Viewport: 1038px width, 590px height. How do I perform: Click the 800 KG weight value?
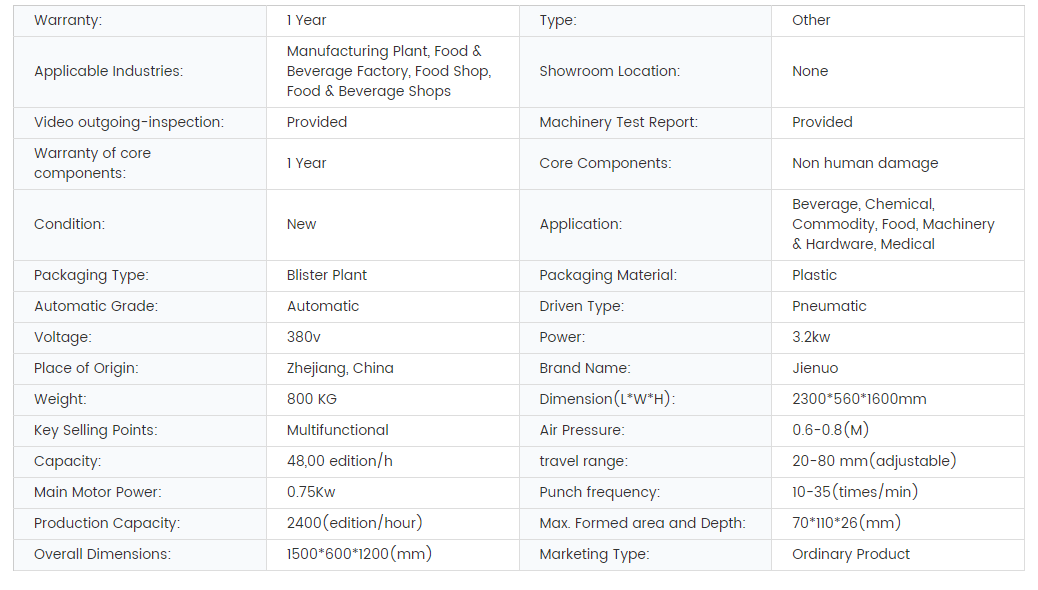pyautogui.click(x=311, y=399)
